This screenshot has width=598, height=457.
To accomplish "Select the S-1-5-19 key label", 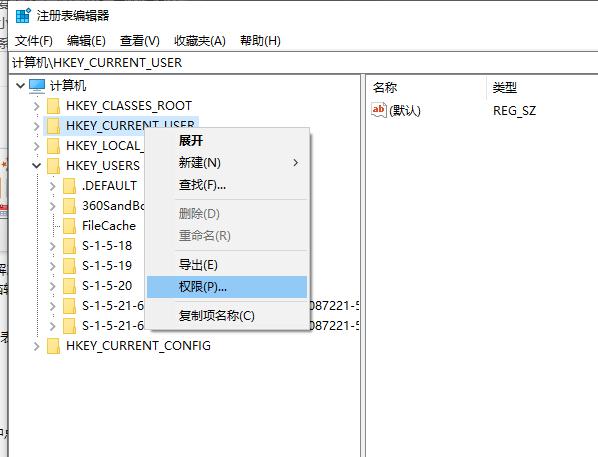I will [x=107, y=266].
